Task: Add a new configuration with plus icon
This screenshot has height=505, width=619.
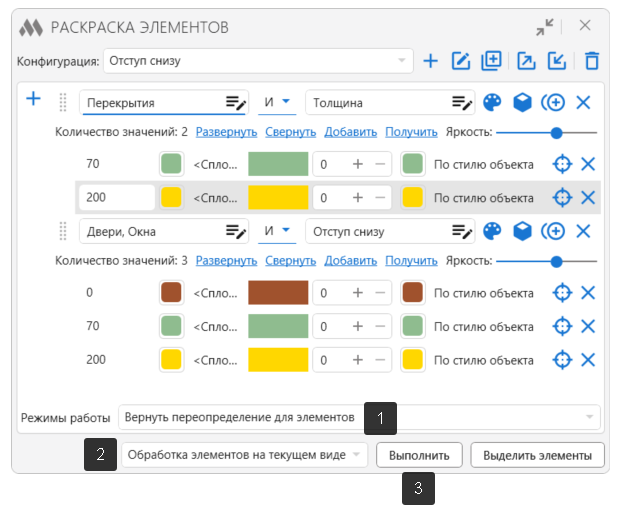Action: pyautogui.click(x=430, y=61)
